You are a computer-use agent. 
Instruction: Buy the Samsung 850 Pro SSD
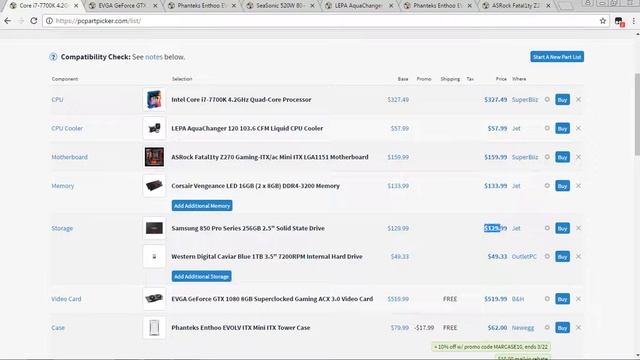(562, 228)
